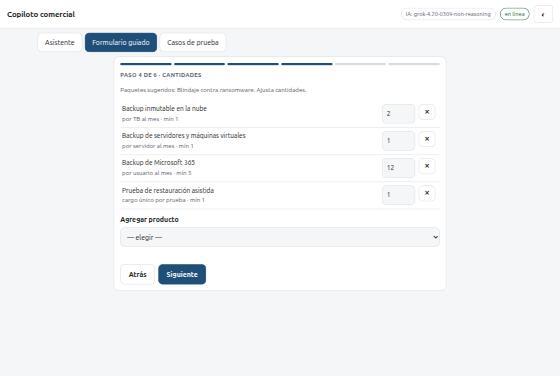Select the Formulario guiado tab

[x=121, y=42]
